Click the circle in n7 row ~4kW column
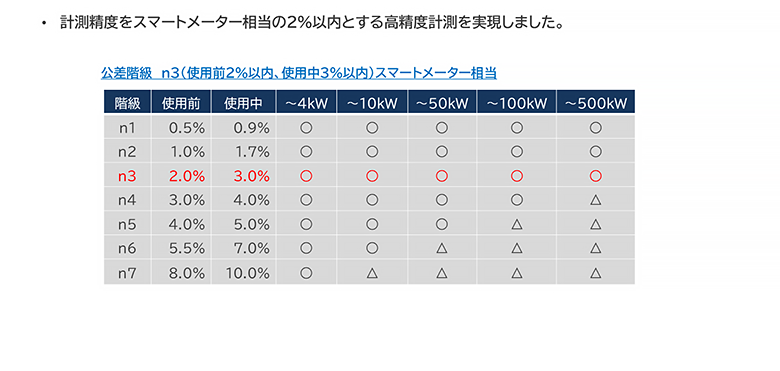 306,273
